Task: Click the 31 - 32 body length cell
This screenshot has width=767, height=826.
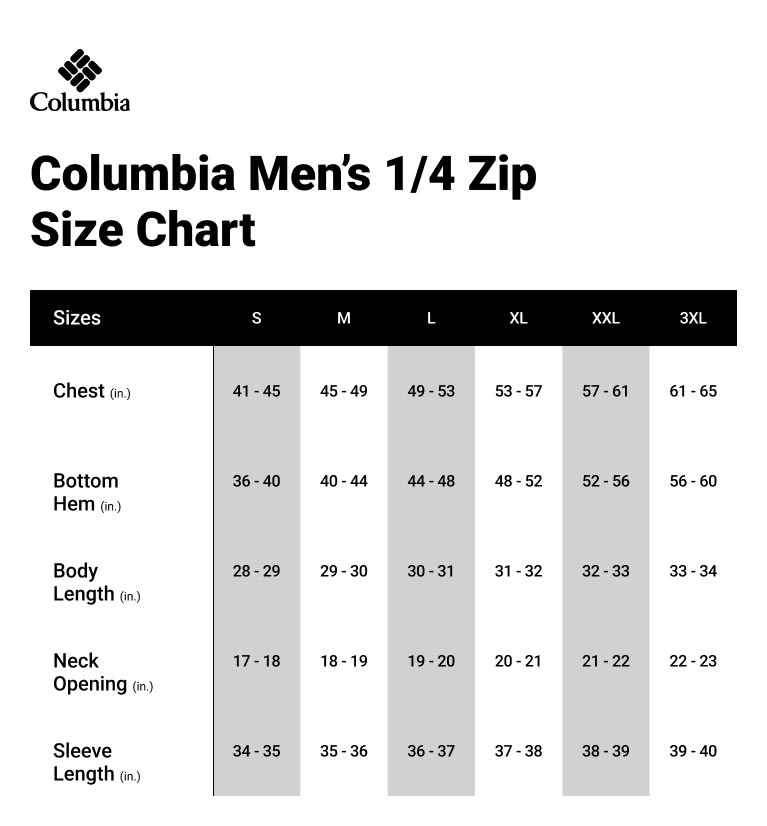Action: 518,571
